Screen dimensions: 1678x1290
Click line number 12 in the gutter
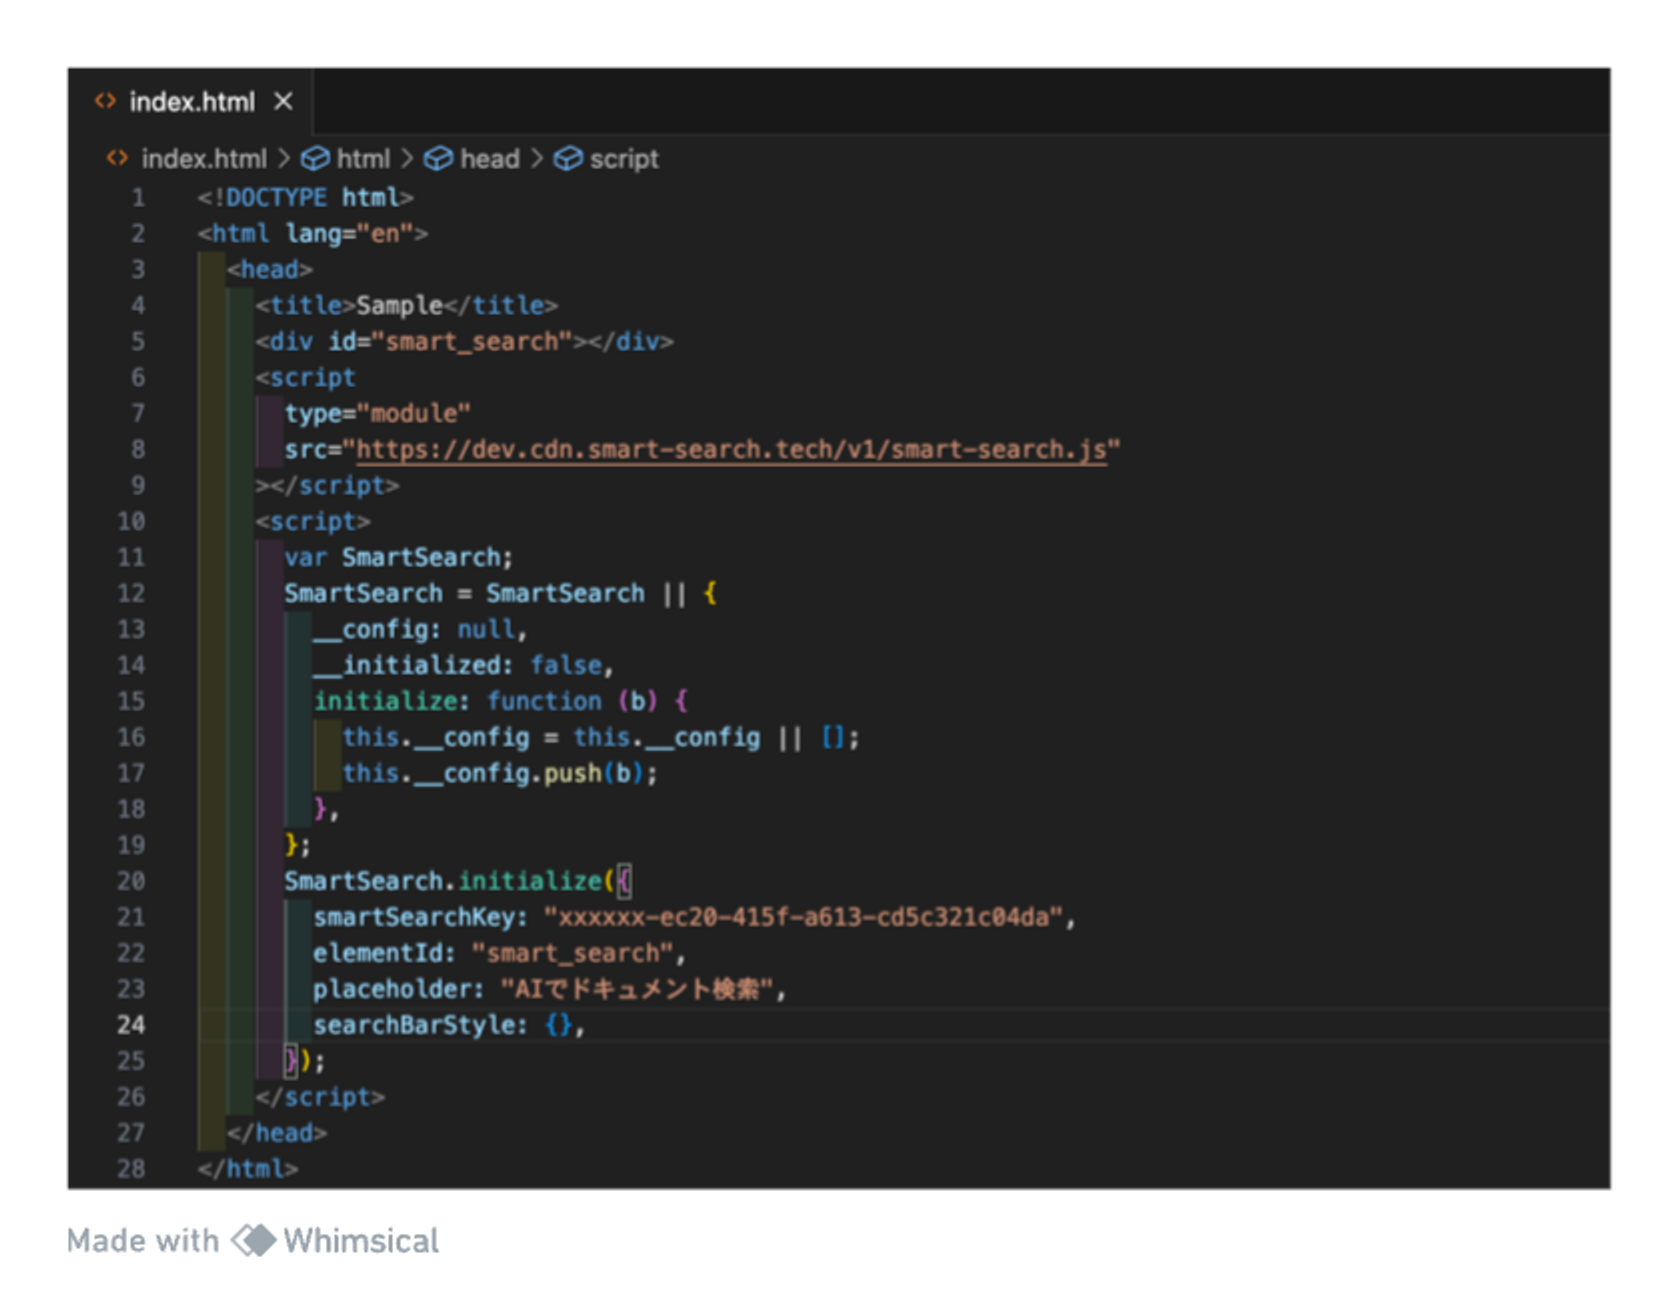pos(131,593)
